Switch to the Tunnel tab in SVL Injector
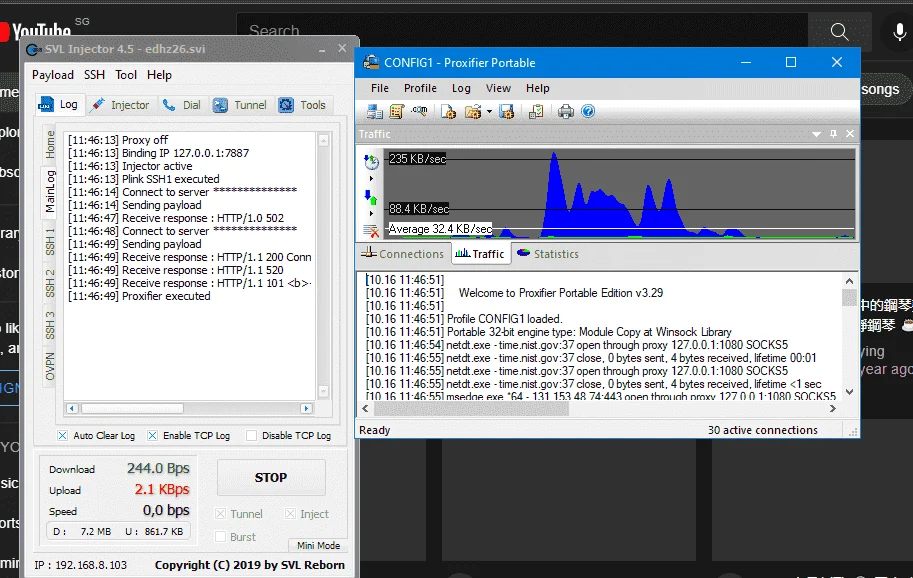 click(x=239, y=105)
